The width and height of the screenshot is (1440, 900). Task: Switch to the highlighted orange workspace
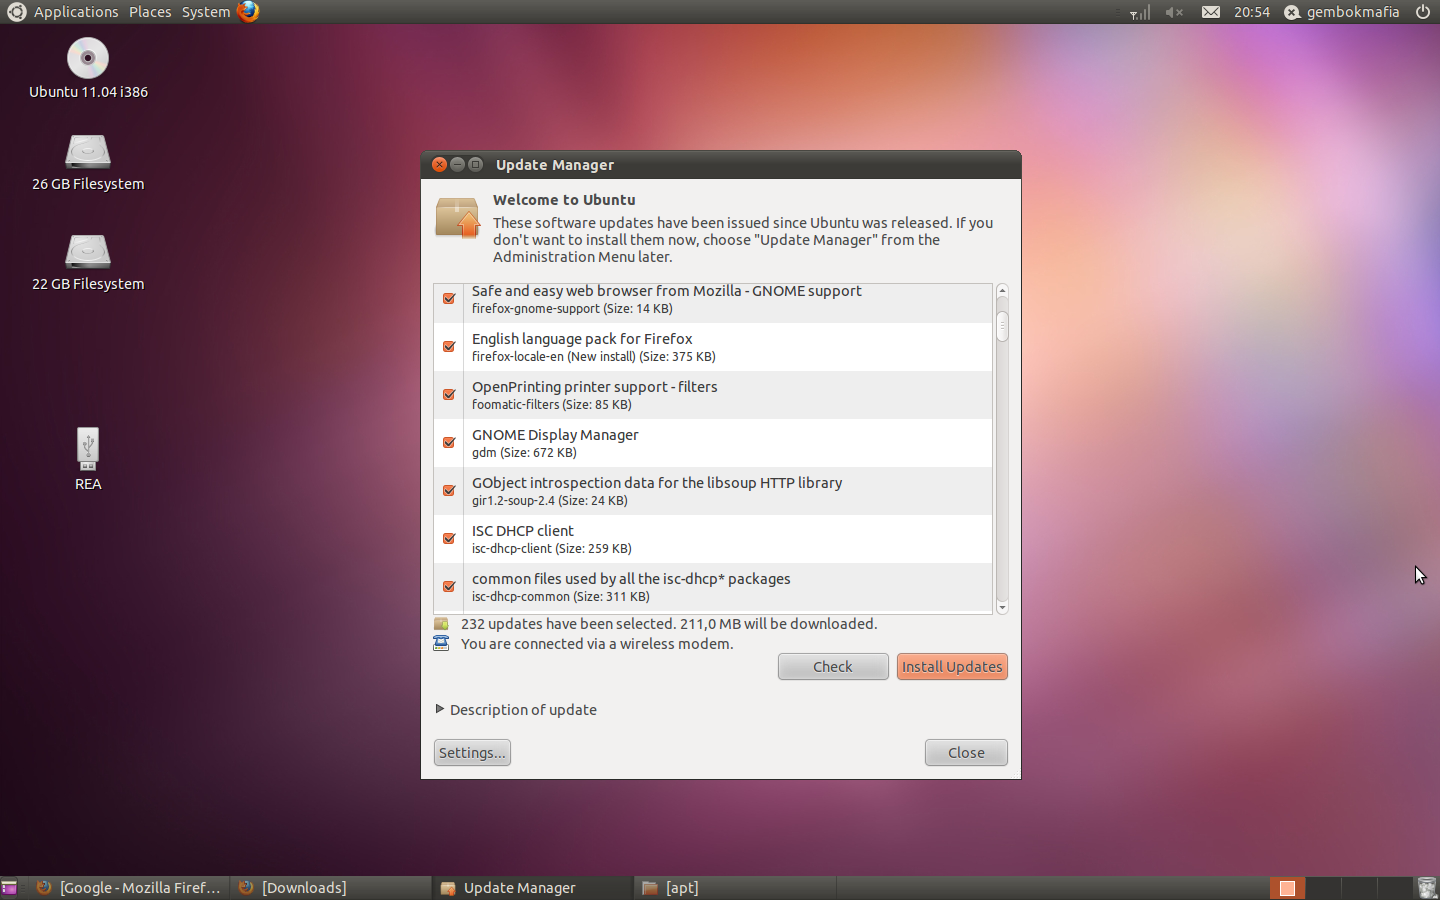(x=1287, y=888)
